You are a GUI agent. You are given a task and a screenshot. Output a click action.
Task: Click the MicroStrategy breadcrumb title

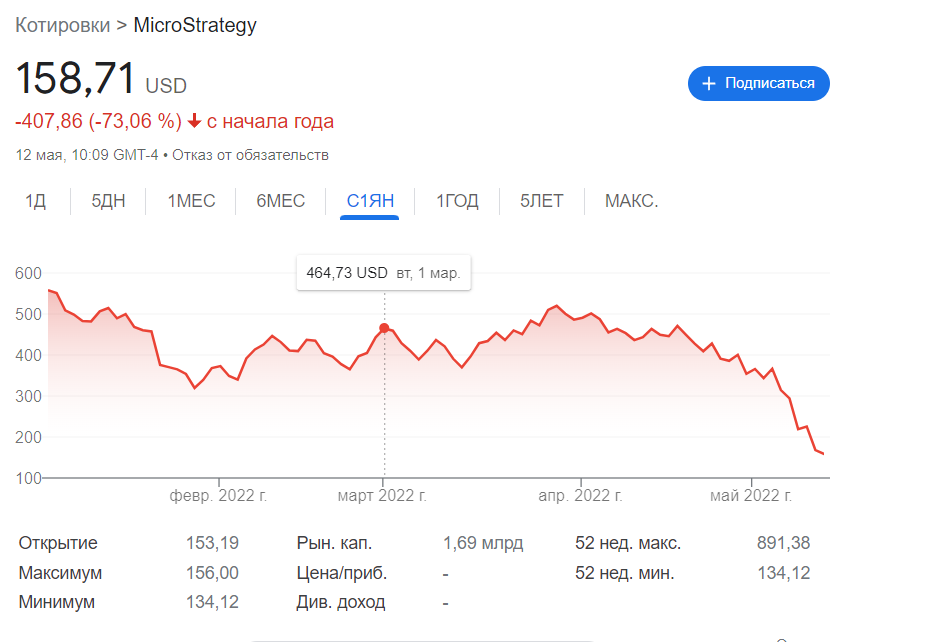(x=195, y=25)
